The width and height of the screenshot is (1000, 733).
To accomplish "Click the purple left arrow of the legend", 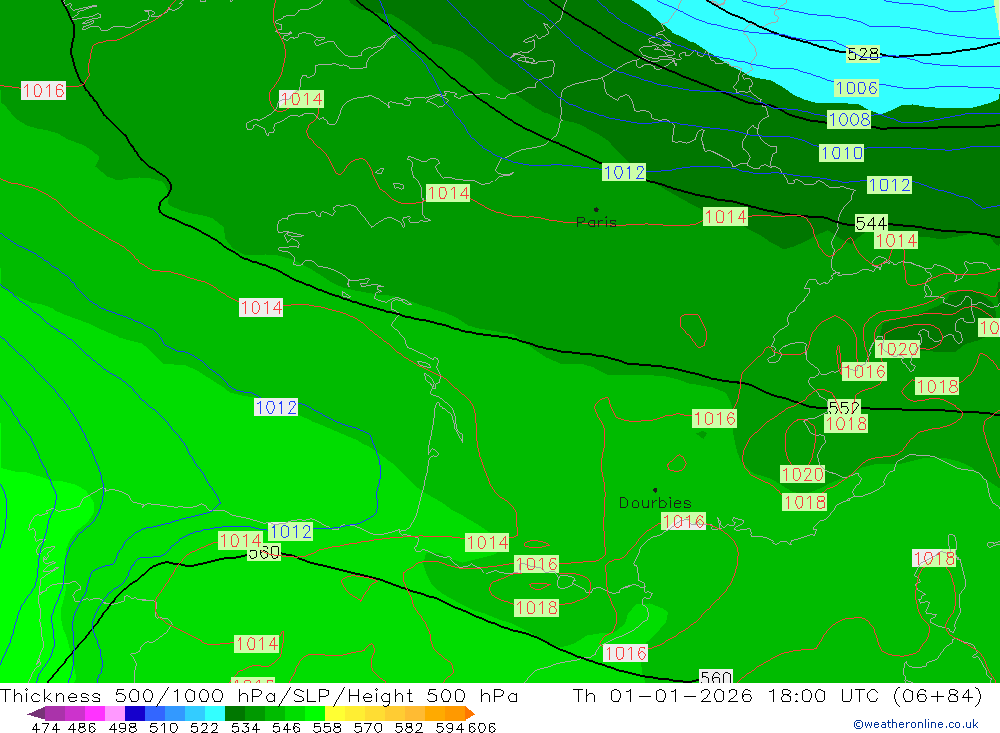I will (36, 713).
